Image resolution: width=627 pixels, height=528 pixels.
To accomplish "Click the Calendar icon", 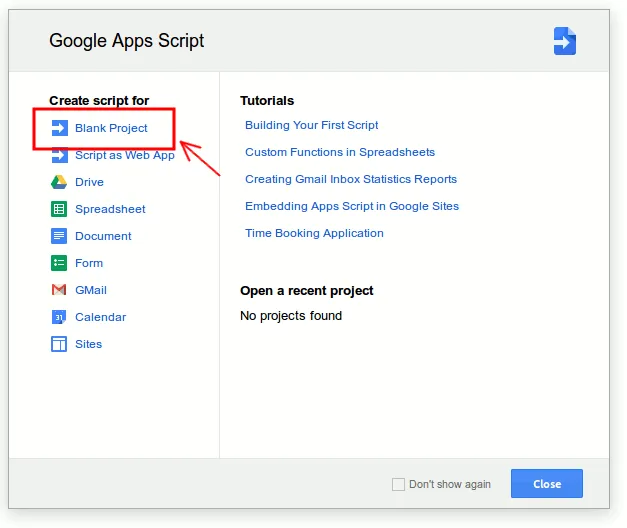I will [x=59, y=317].
